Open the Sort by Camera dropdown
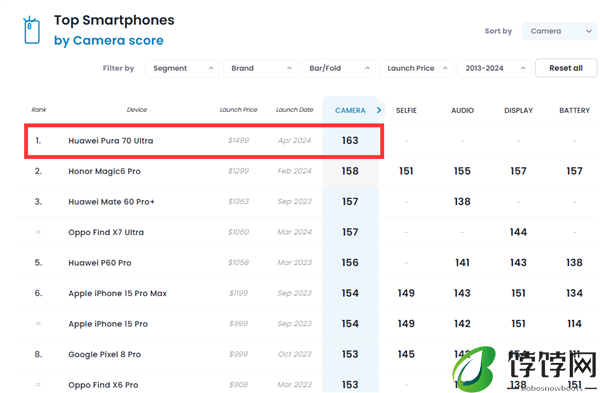The width and height of the screenshot is (600, 393). [x=559, y=31]
